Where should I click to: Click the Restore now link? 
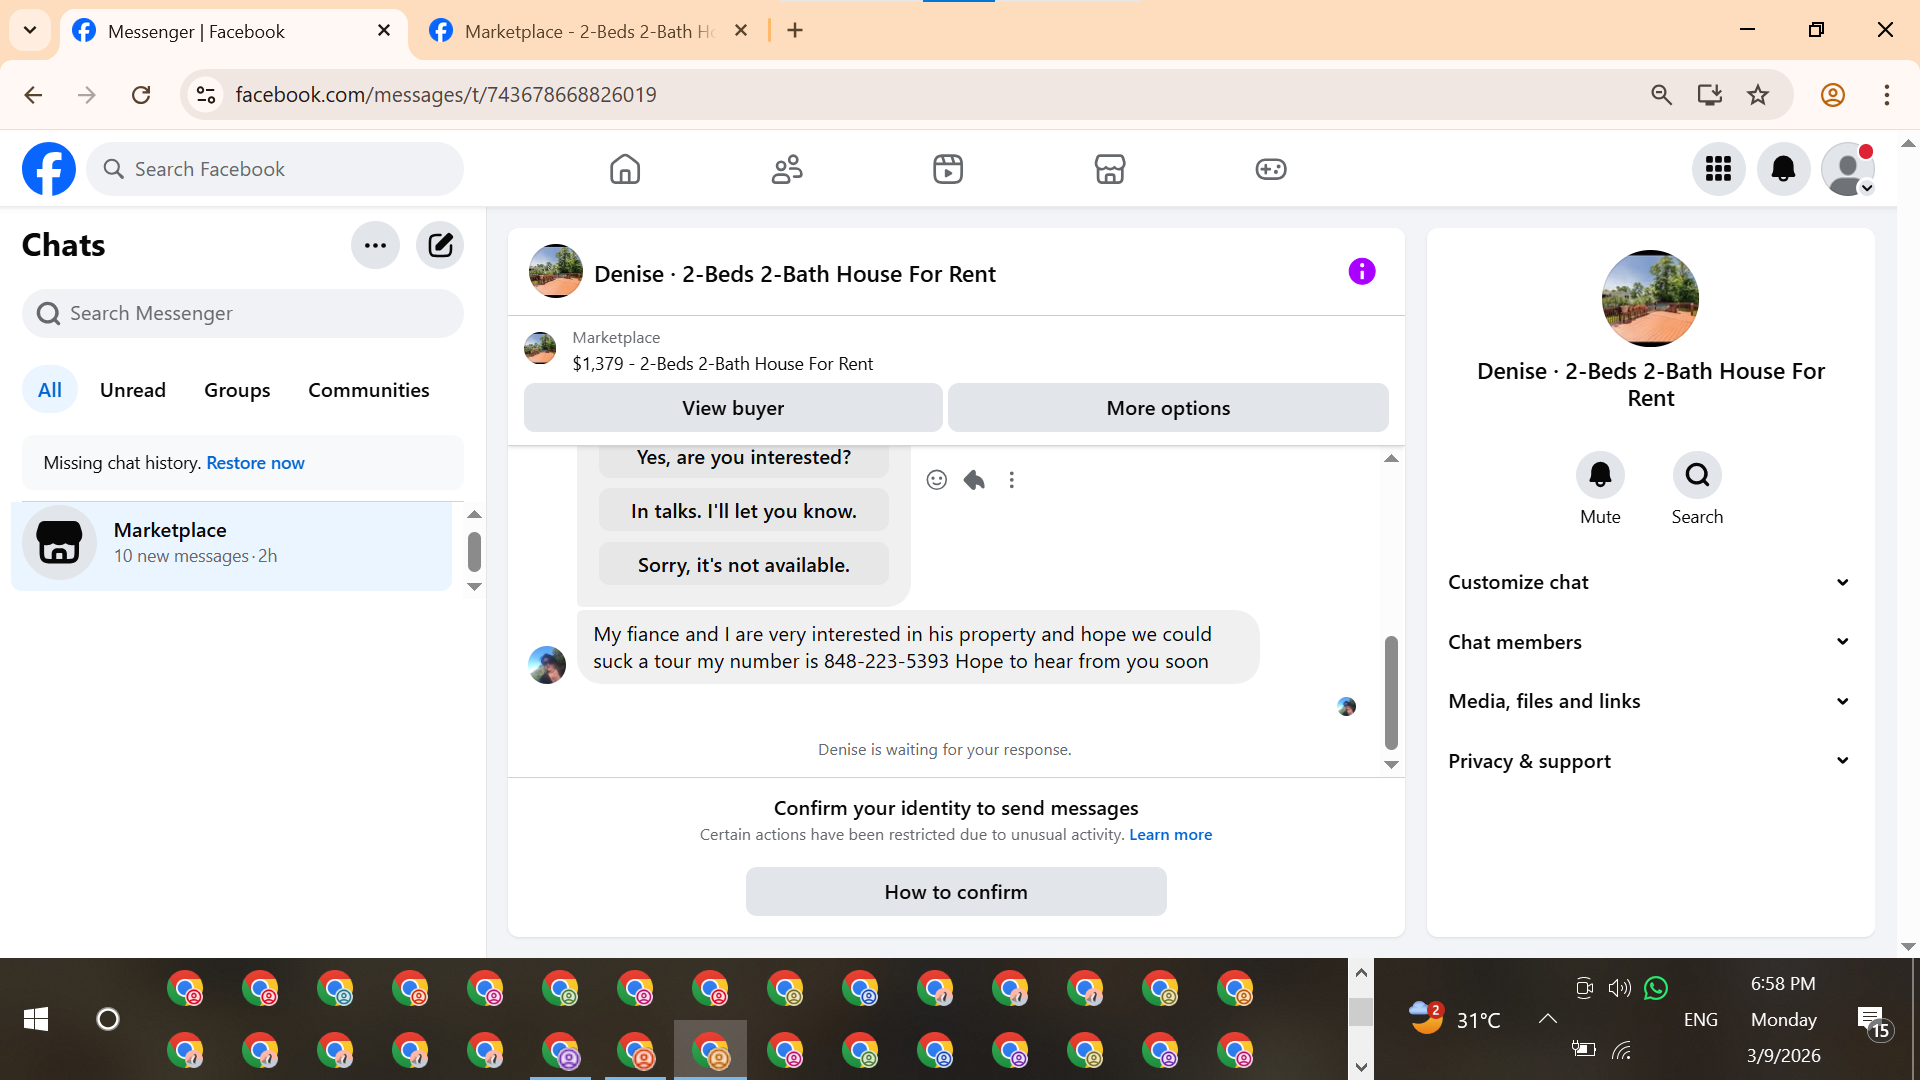(255, 463)
